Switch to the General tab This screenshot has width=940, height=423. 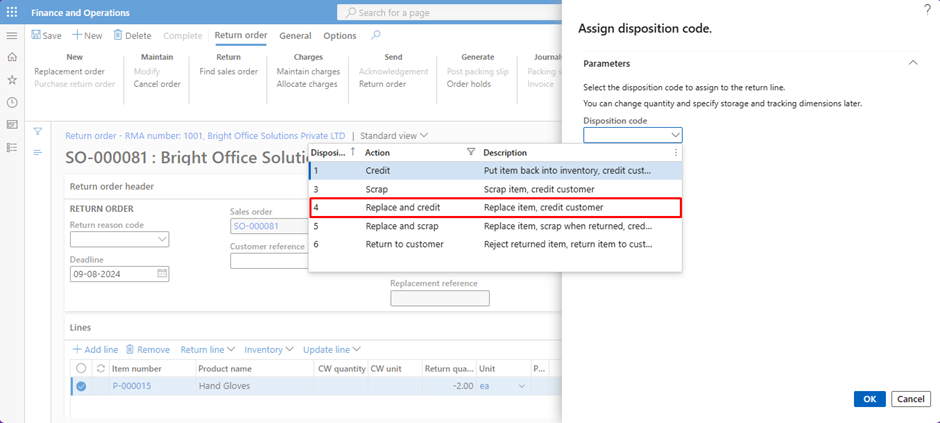[x=295, y=35]
